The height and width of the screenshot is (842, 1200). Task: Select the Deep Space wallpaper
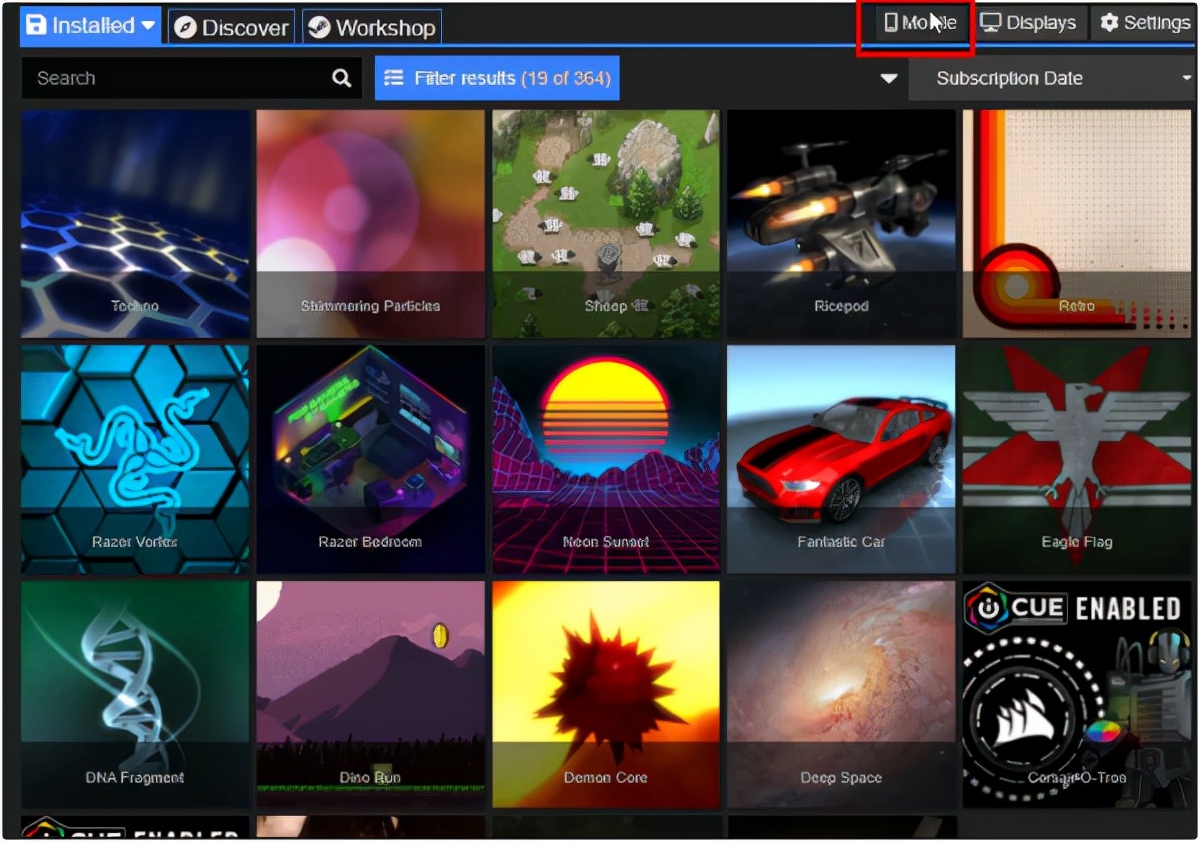[841, 695]
